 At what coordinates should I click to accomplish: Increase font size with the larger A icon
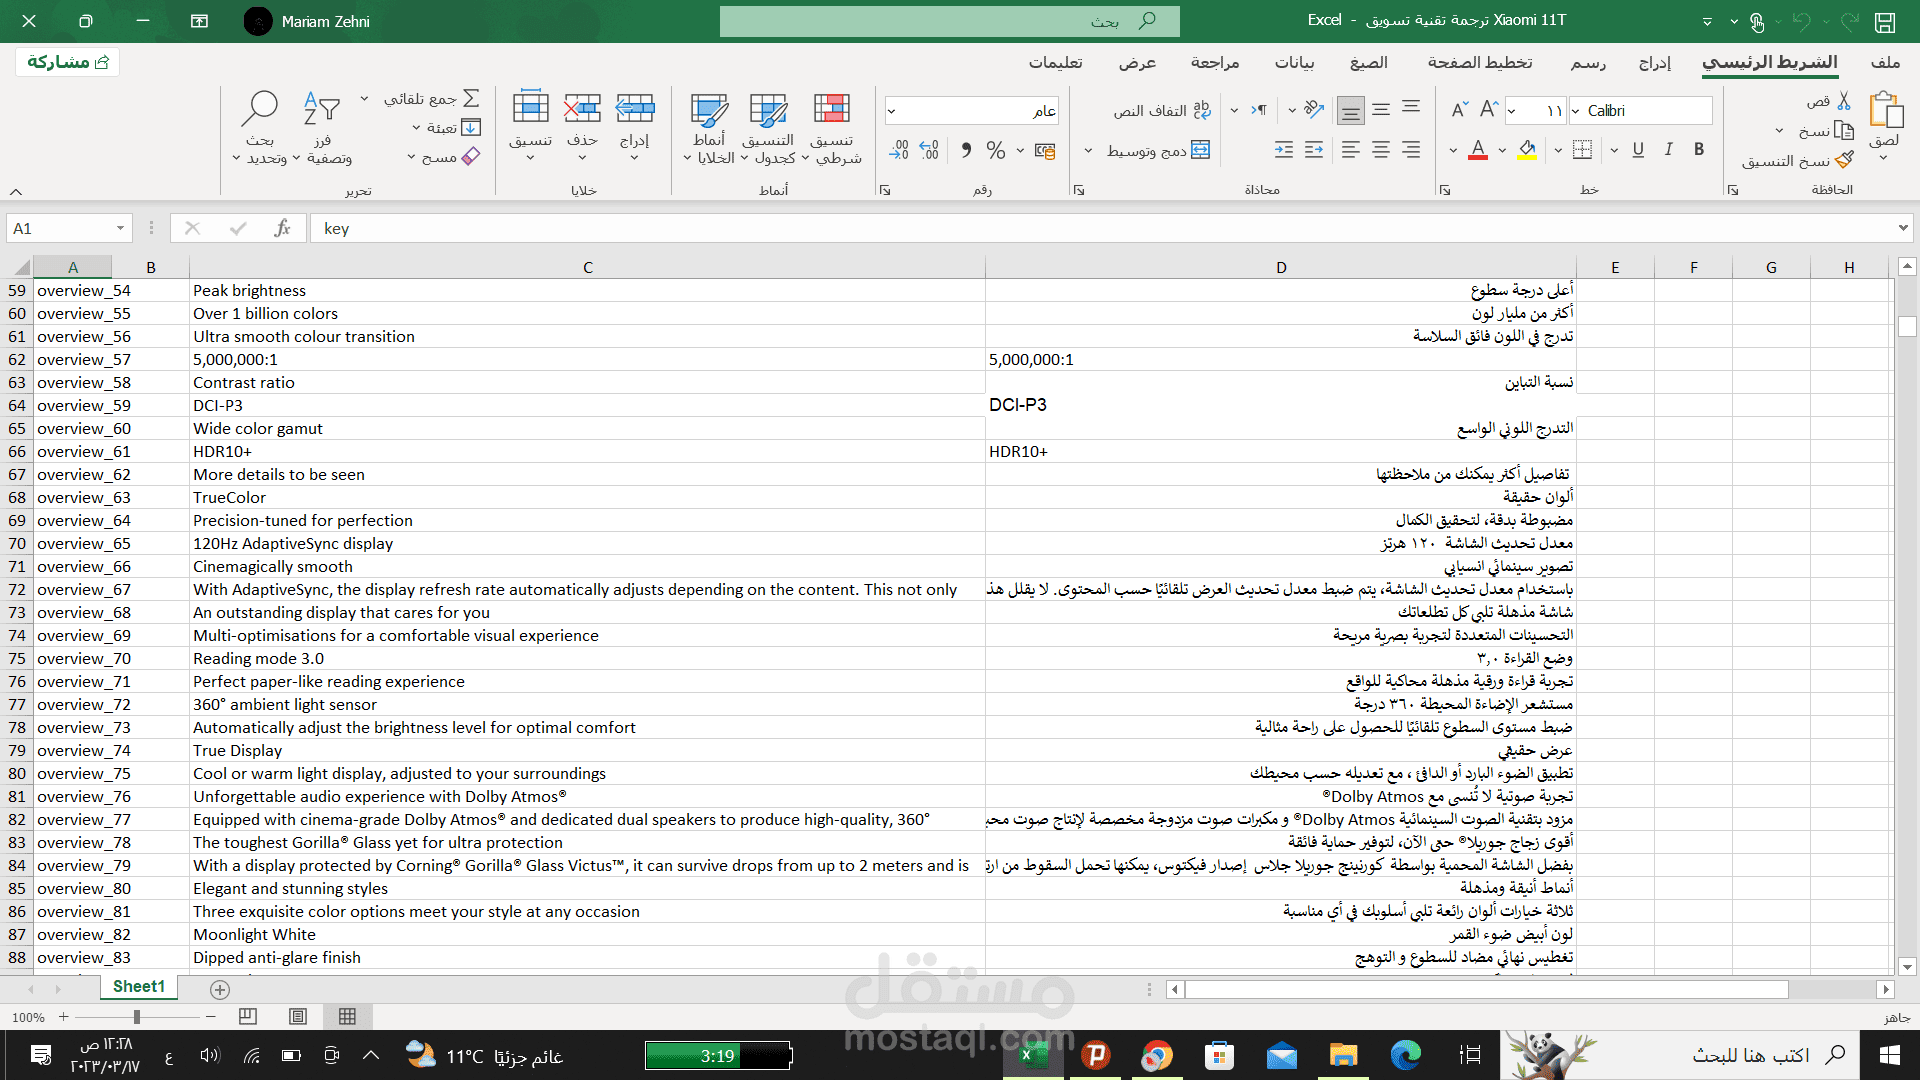coord(1490,110)
